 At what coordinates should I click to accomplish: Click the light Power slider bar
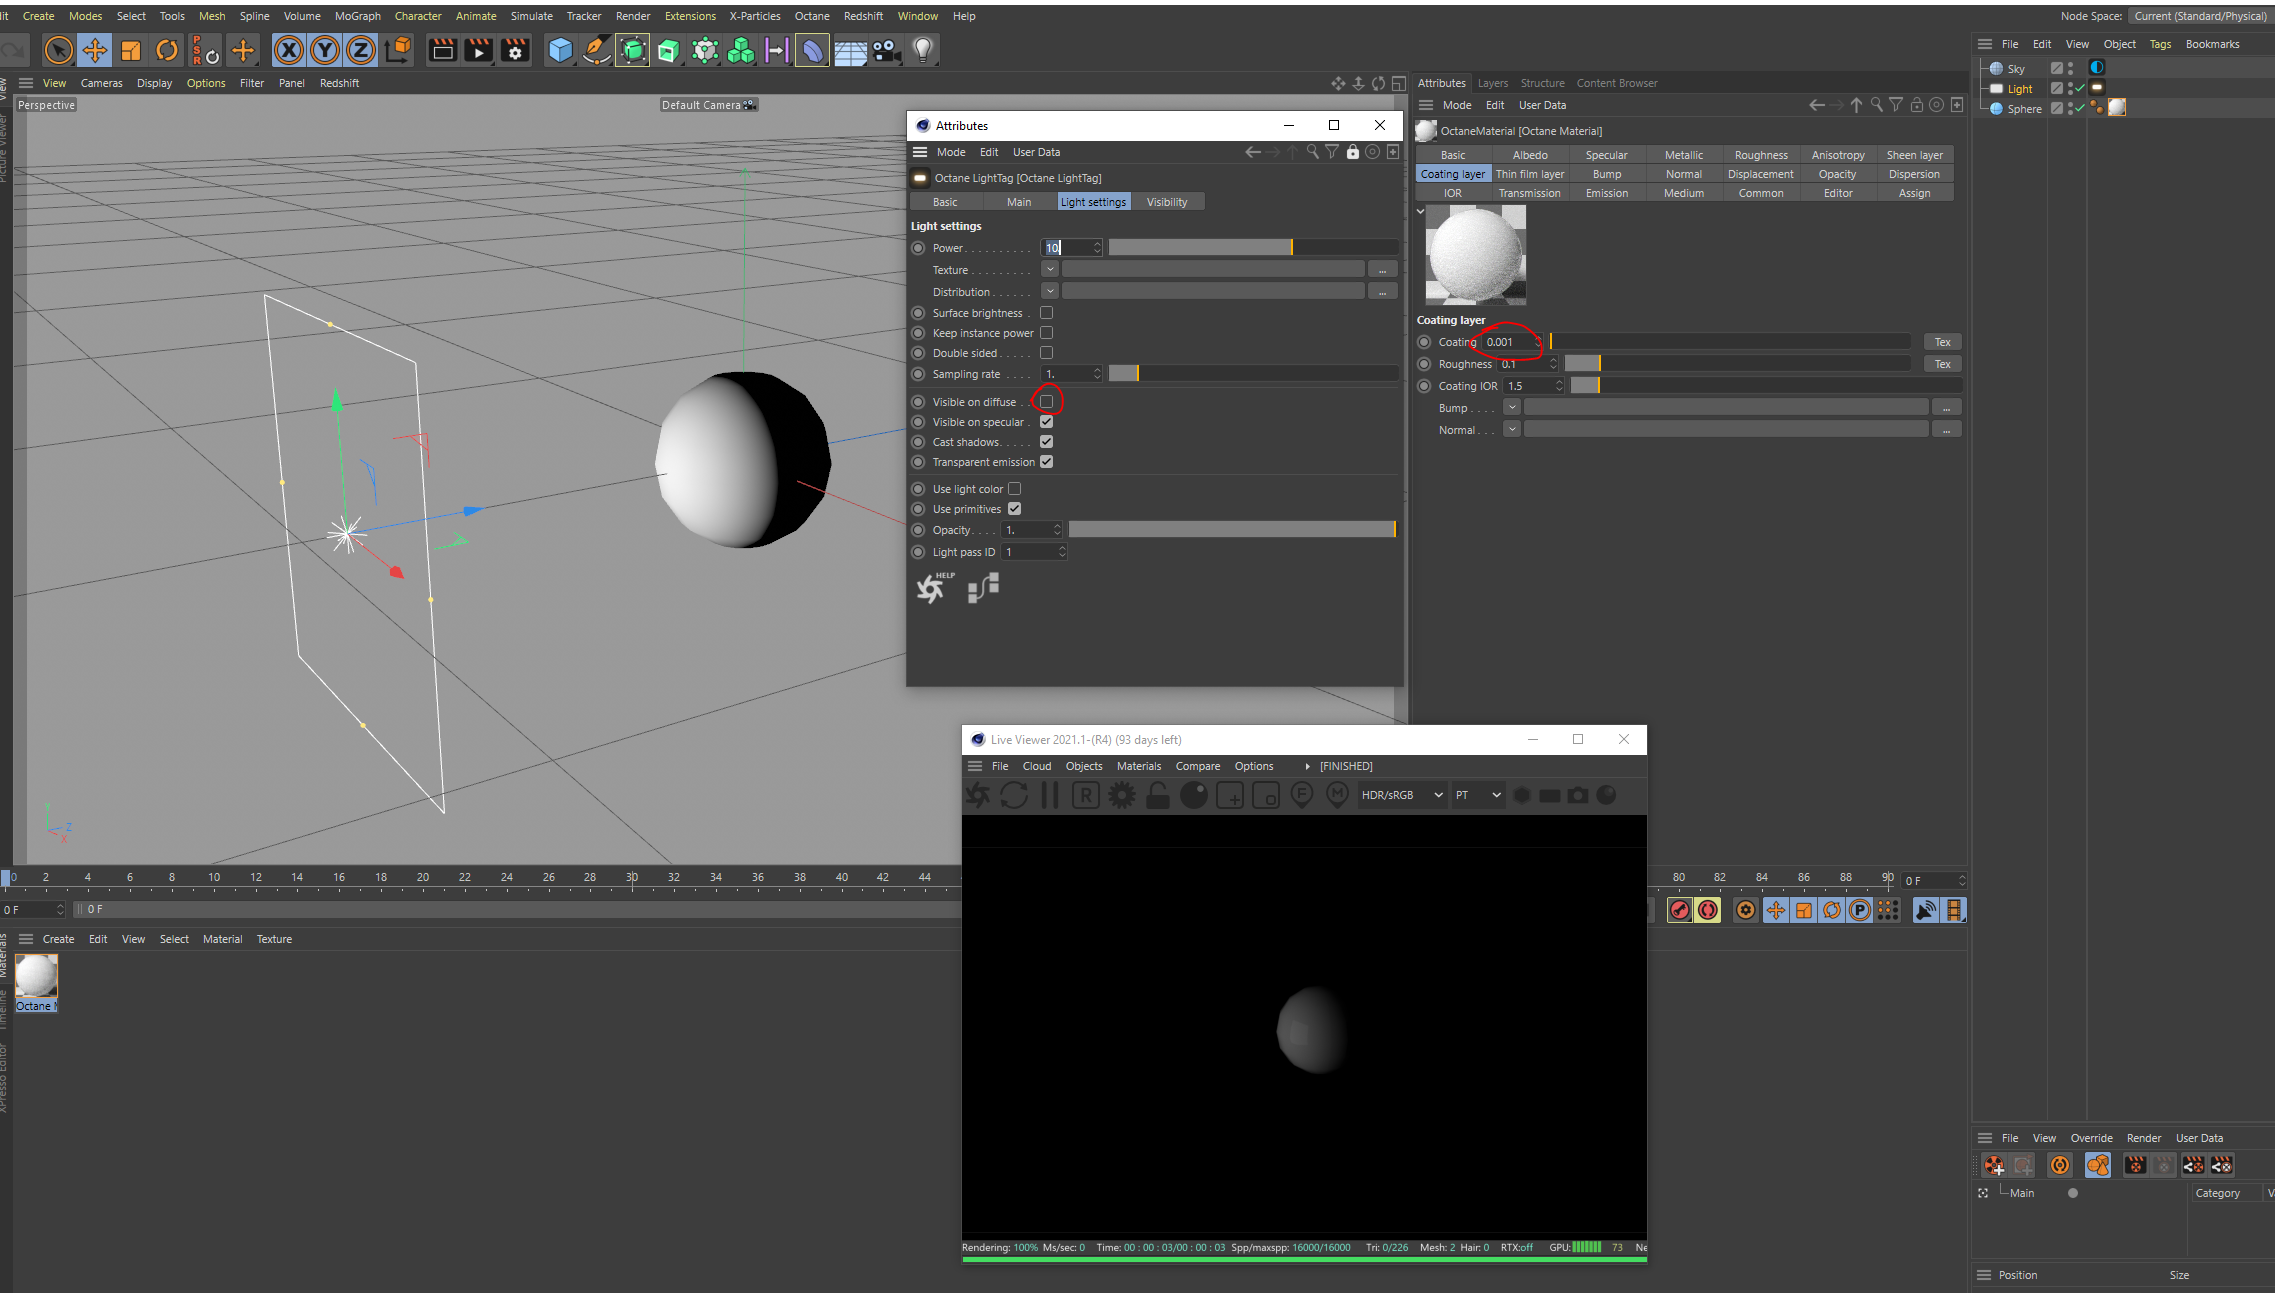click(x=1252, y=247)
